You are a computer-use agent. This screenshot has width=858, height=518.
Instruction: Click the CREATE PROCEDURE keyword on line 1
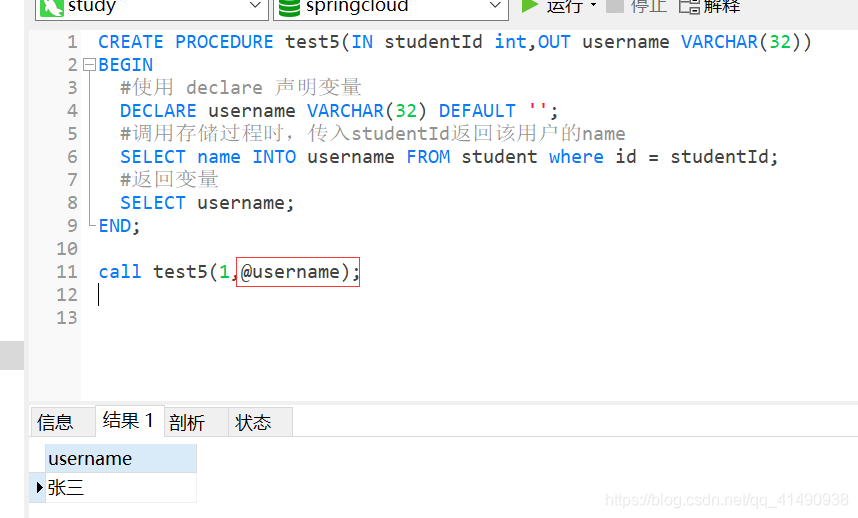coord(185,42)
